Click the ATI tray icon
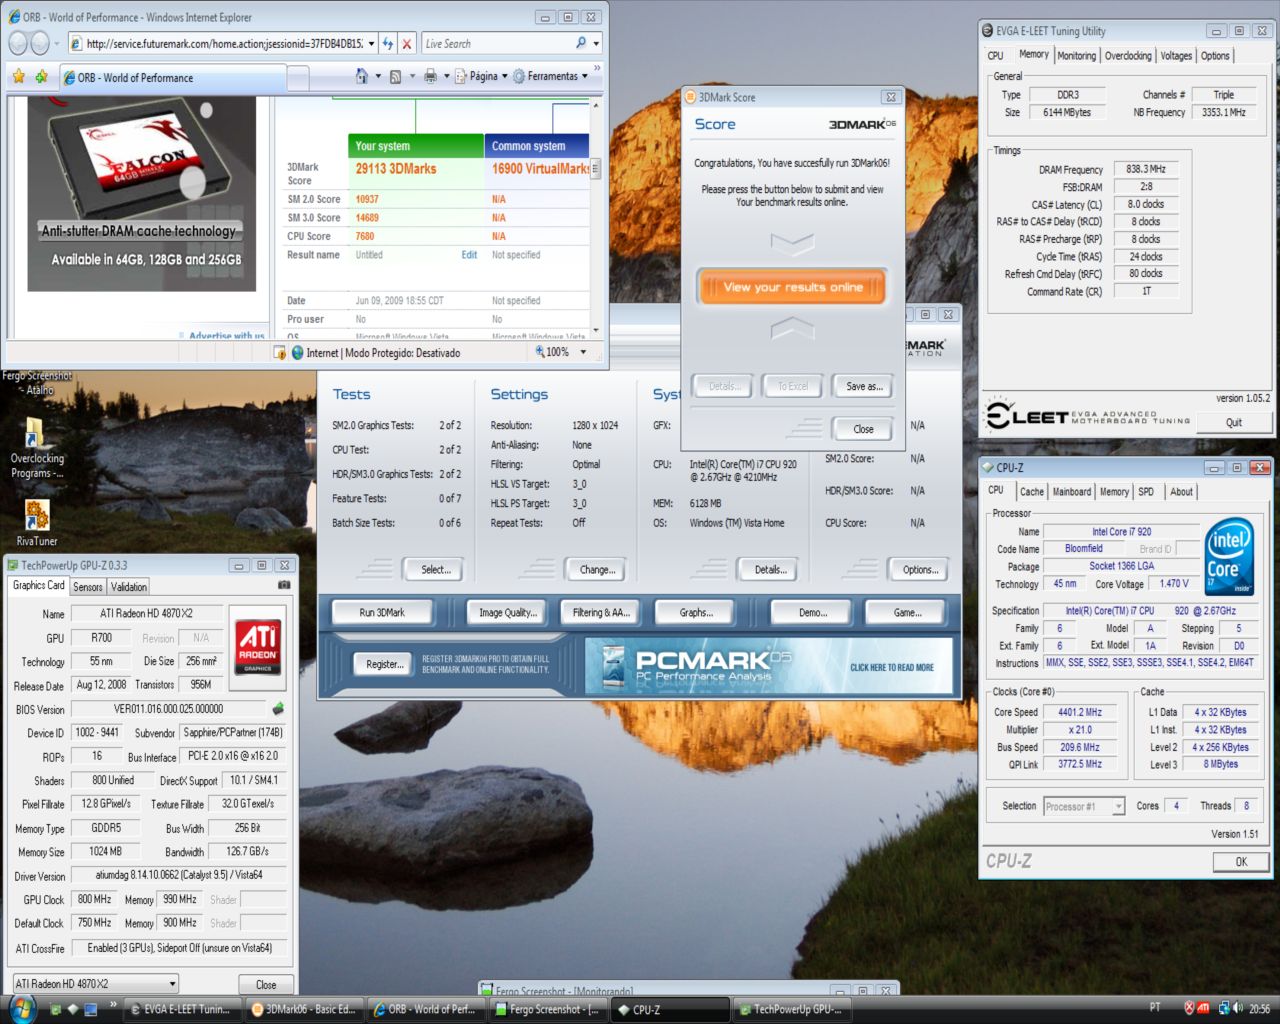The image size is (1280, 1024). point(1204,1008)
